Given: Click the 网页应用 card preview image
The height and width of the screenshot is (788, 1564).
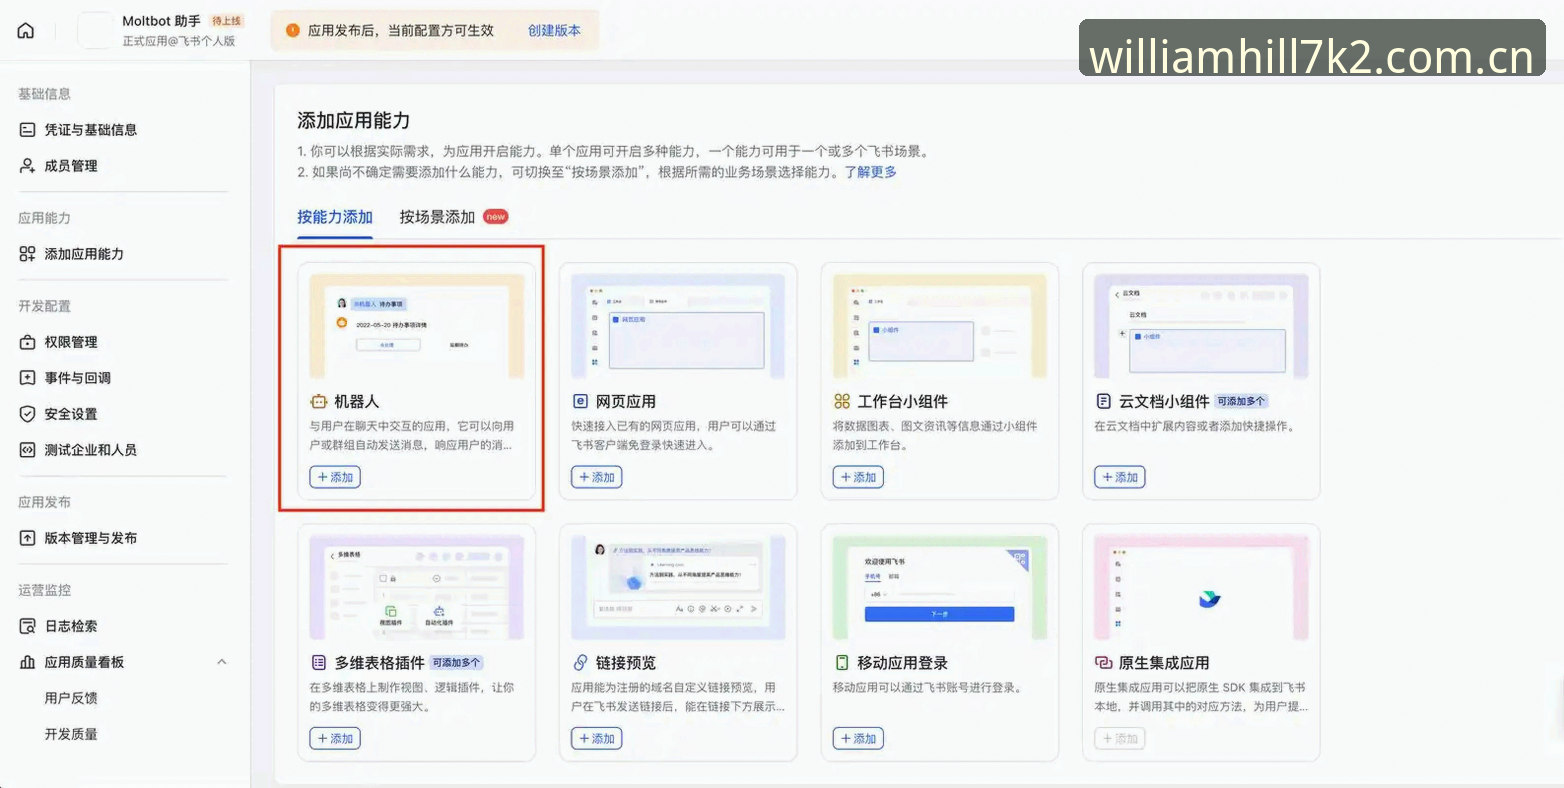Looking at the screenshot, I should [678, 327].
